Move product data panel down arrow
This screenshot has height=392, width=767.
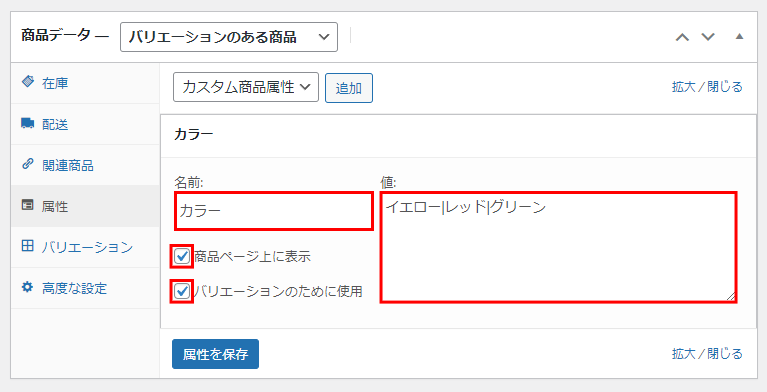[708, 37]
